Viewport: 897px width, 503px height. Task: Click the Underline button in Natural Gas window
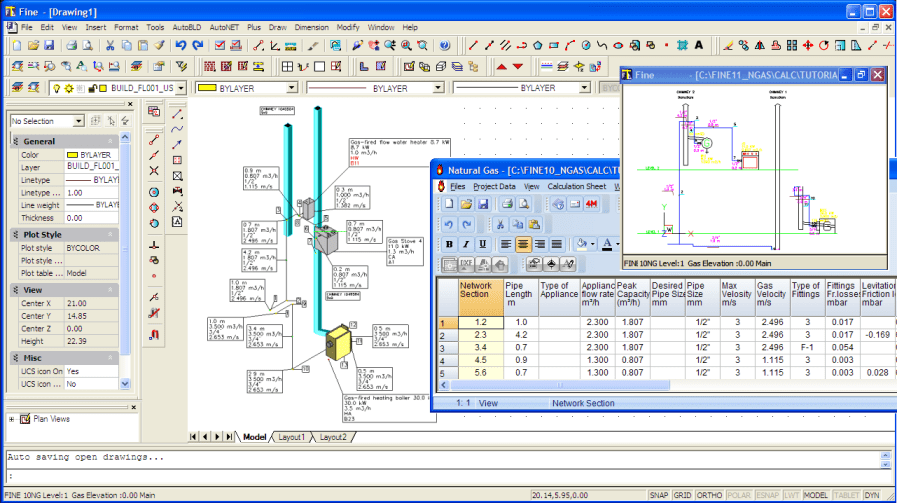pos(482,245)
